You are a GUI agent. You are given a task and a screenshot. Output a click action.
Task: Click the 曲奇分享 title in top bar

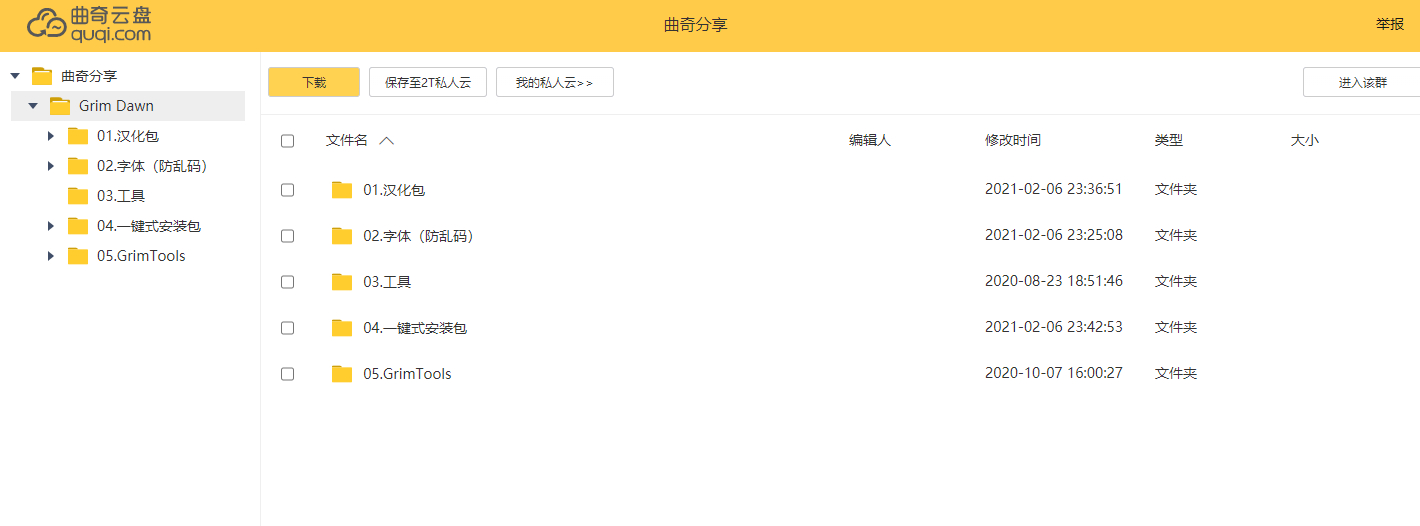[x=696, y=25]
